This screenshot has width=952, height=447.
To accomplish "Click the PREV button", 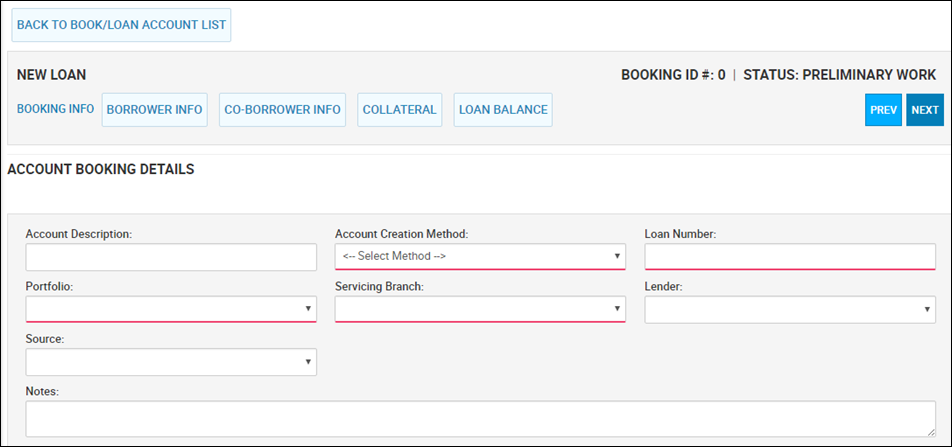I will [883, 110].
